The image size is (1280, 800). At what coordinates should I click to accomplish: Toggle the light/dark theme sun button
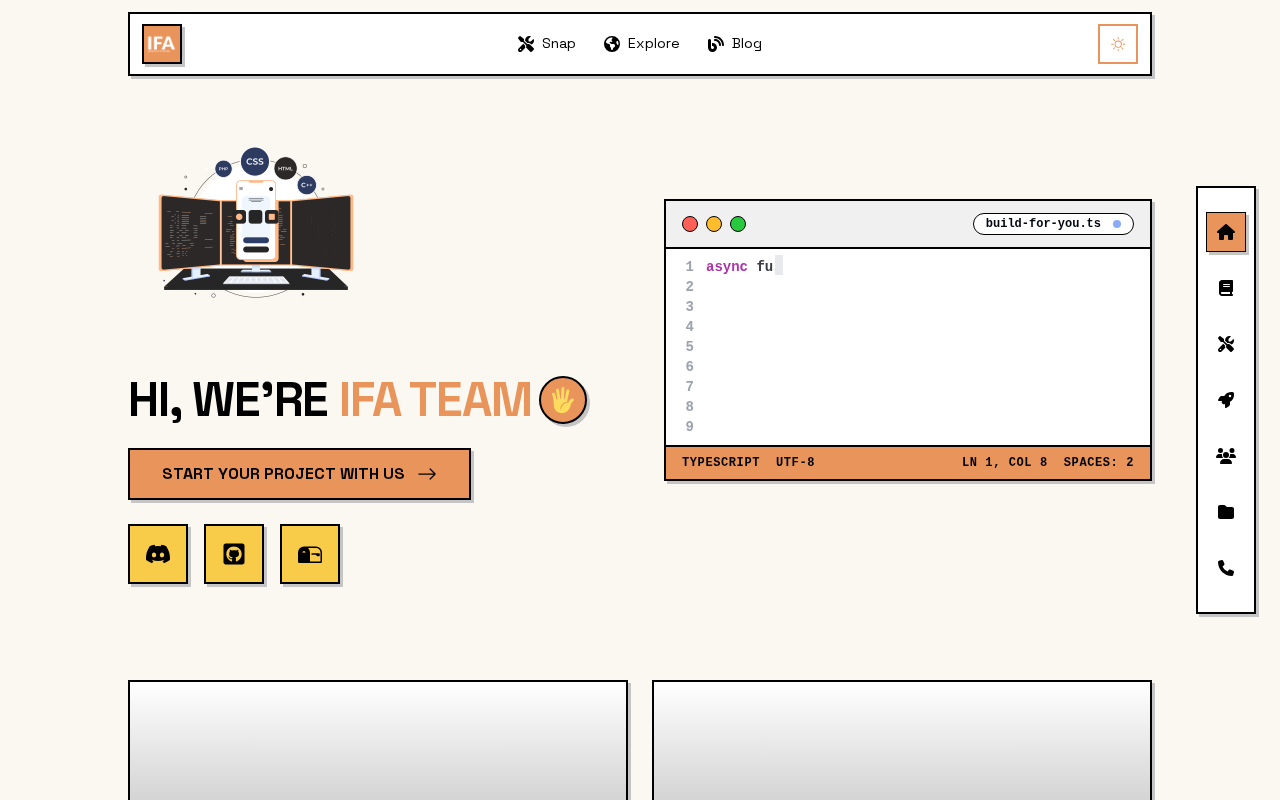(x=1118, y=44)
